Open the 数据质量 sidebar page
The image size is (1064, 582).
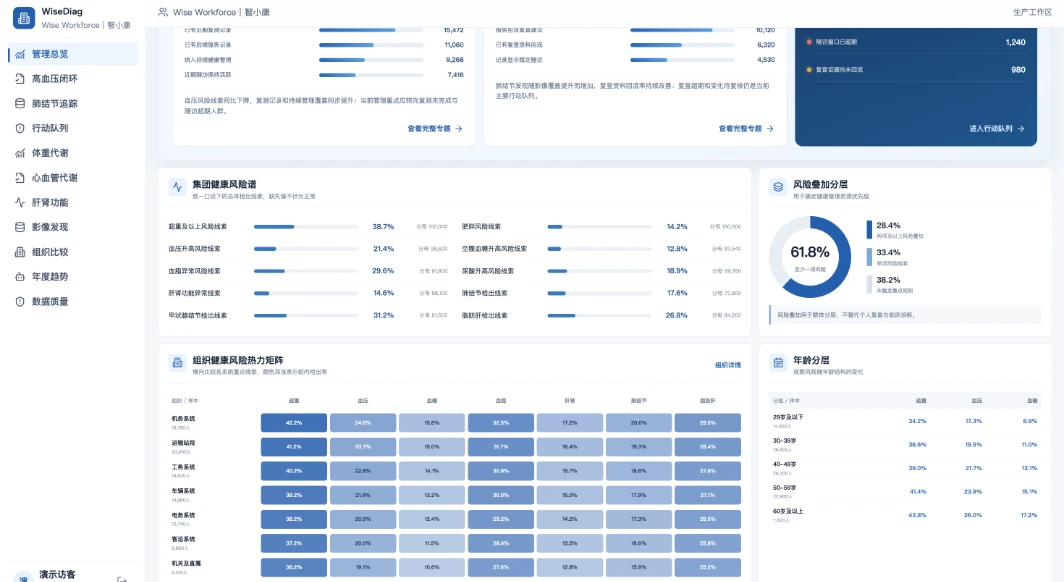point(73,301)
